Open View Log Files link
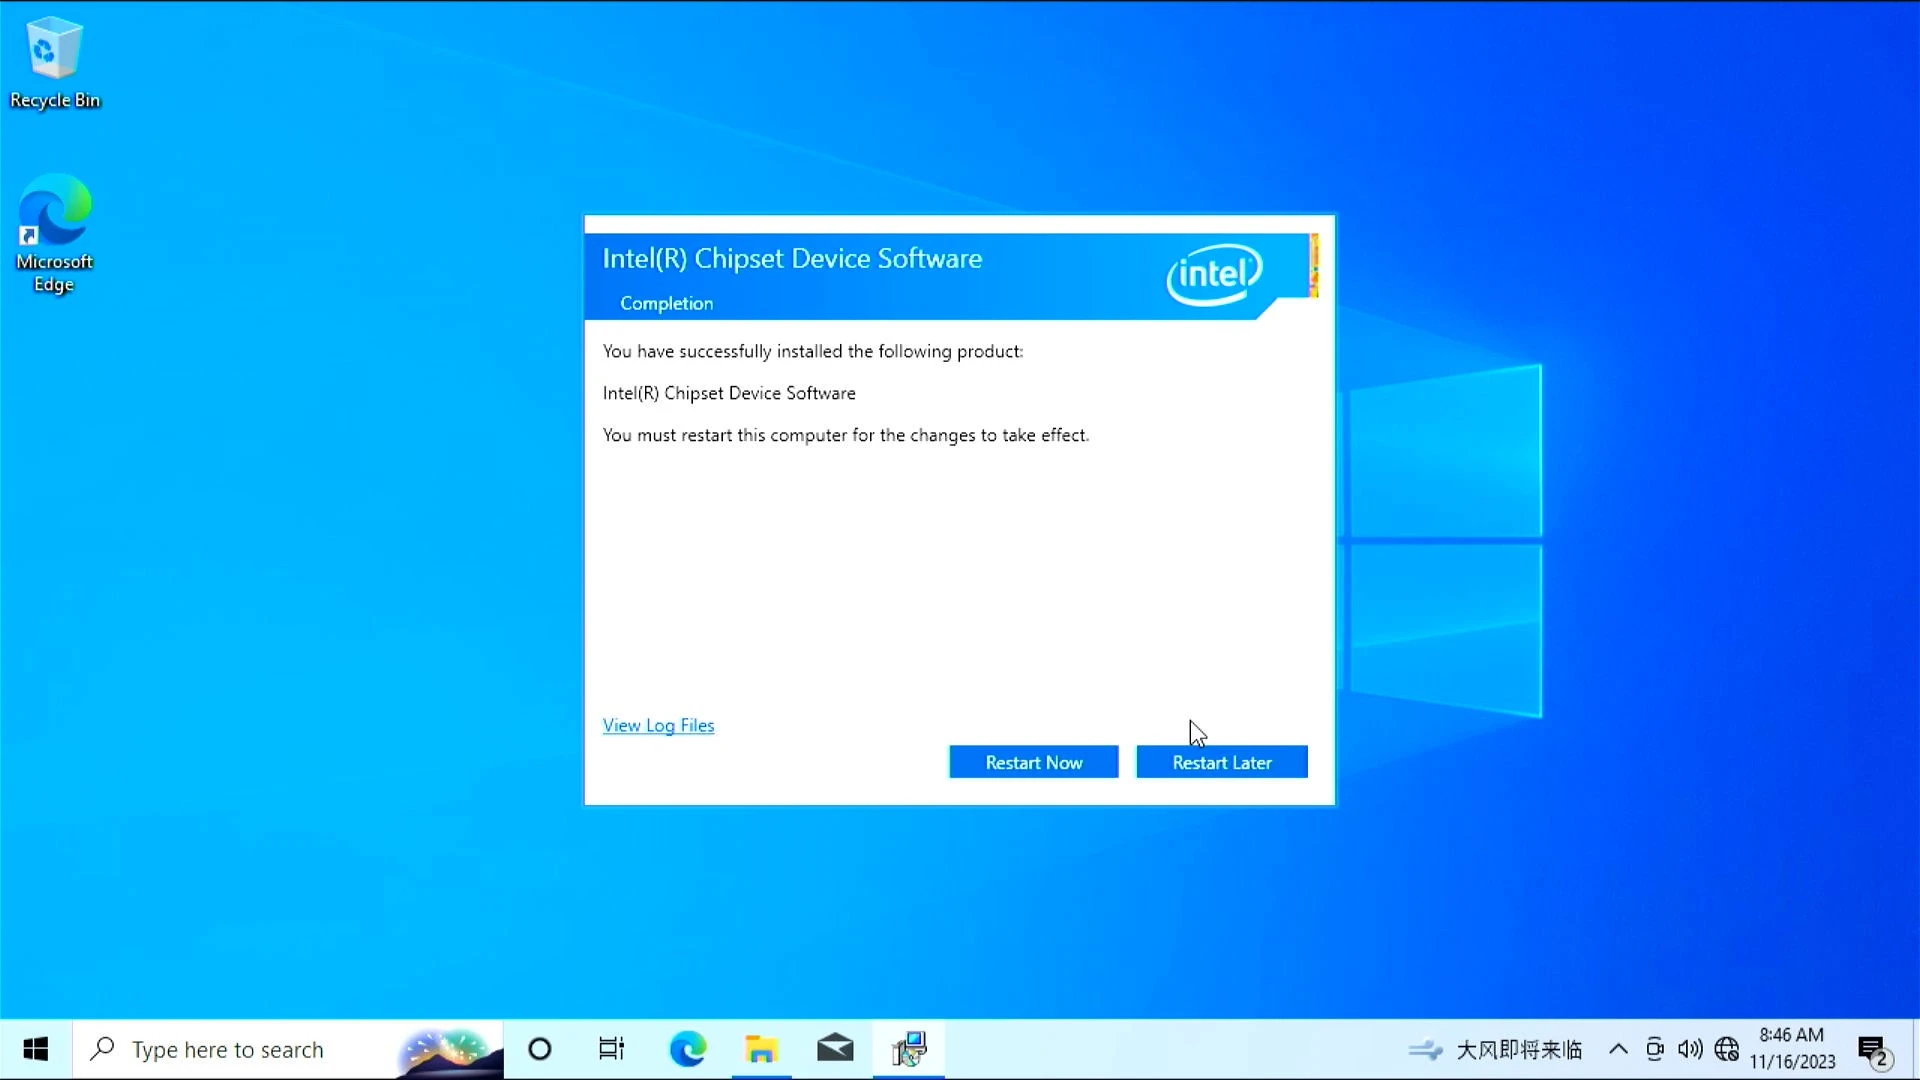 pyautogui.click(x=658, y=724)
